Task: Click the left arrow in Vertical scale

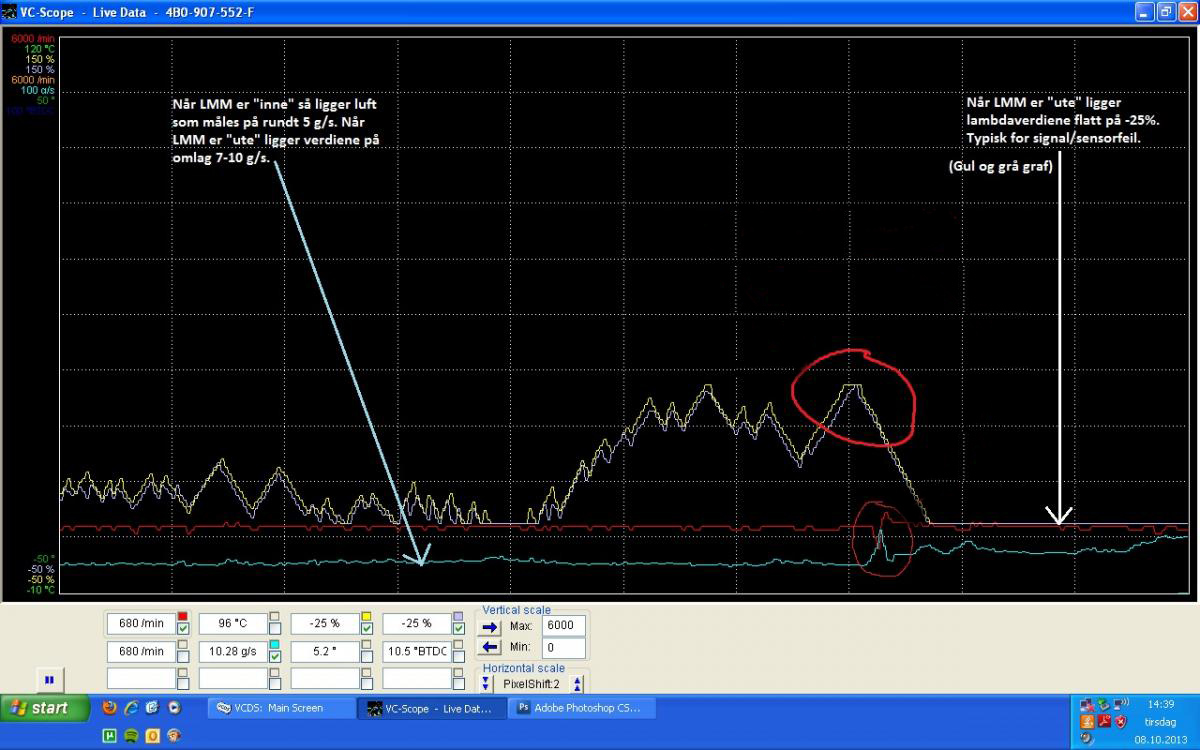Action: (x=490, y=647)
